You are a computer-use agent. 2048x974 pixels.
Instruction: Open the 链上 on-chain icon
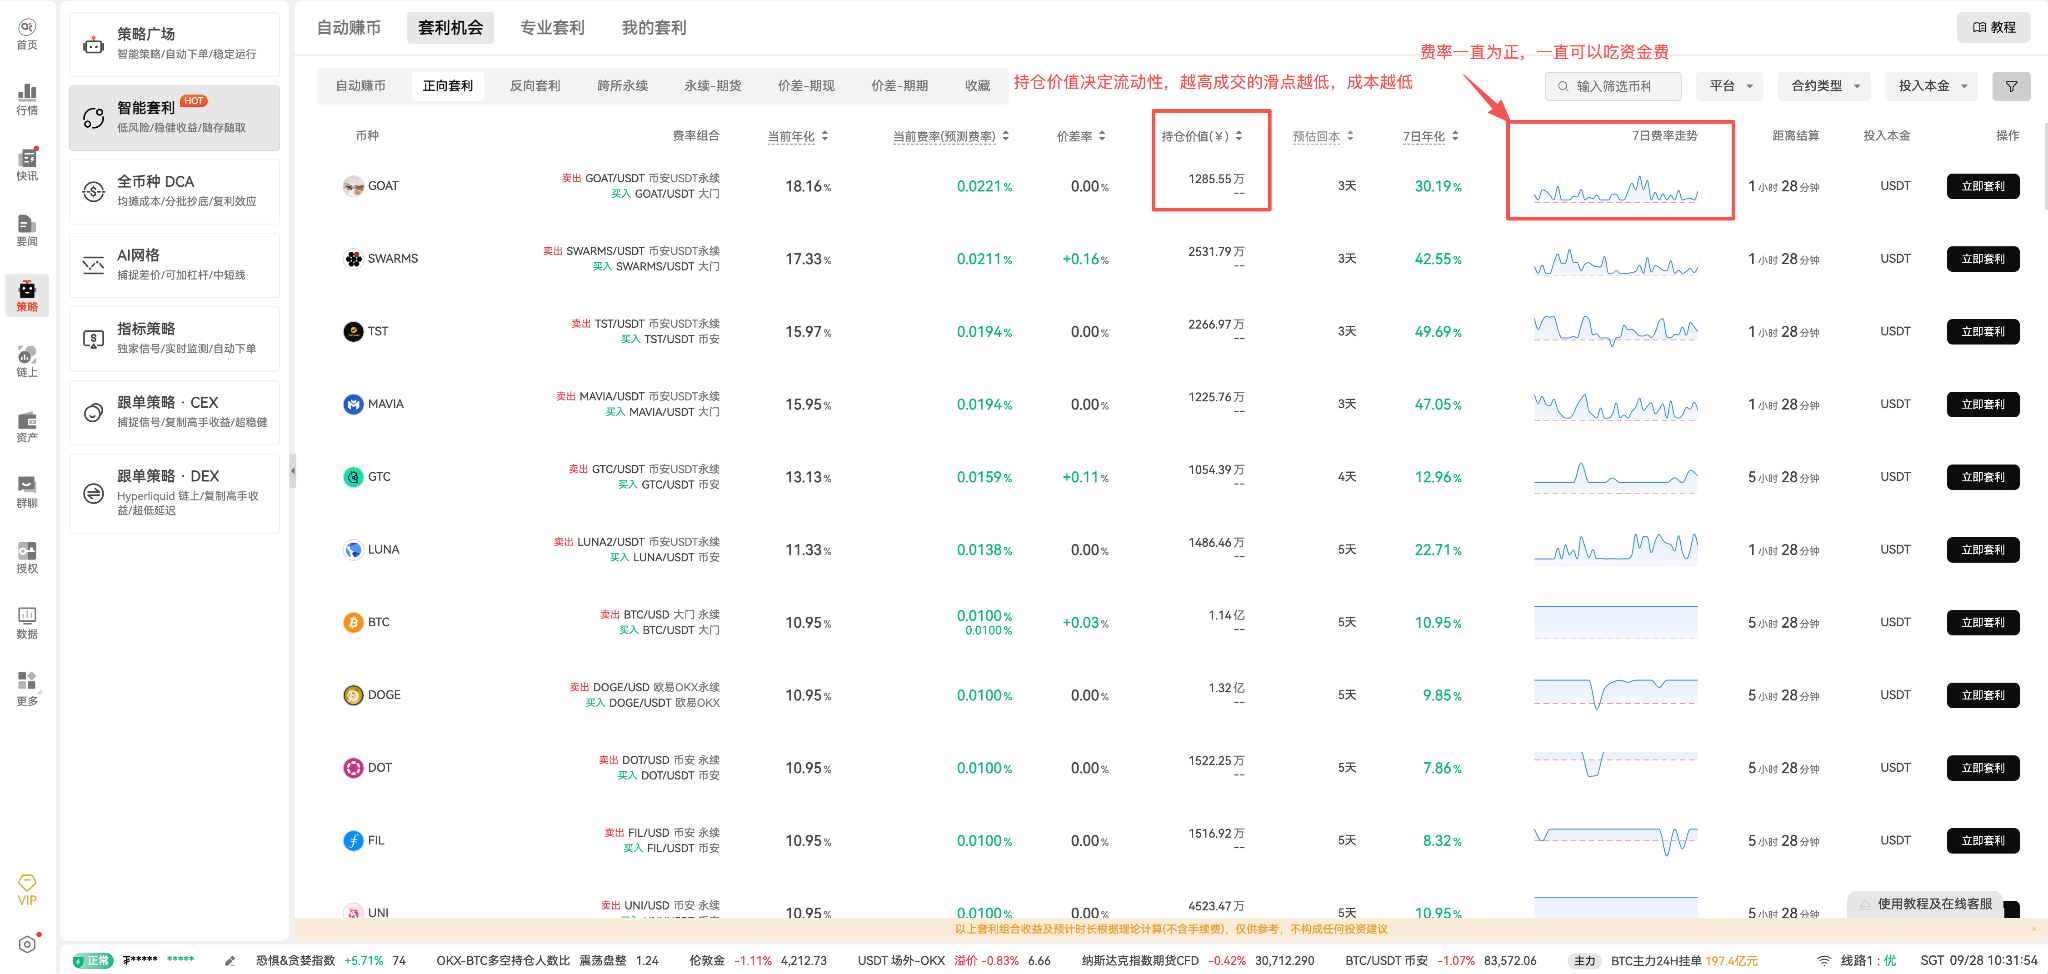click(x=27, y=361)
